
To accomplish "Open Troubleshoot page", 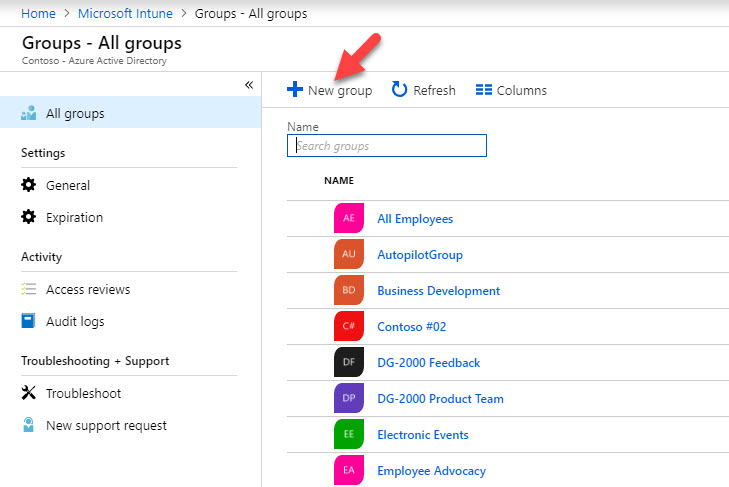I will 83,394.
